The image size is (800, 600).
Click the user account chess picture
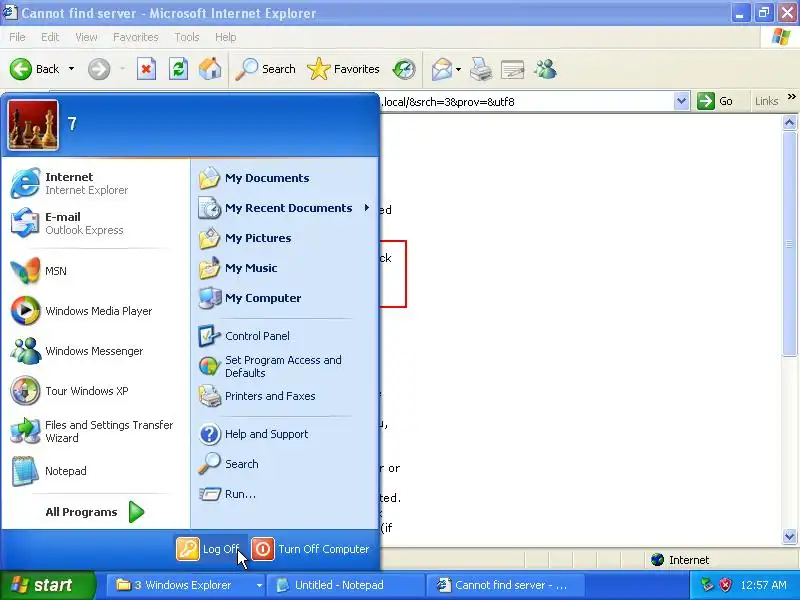[33, 124]
